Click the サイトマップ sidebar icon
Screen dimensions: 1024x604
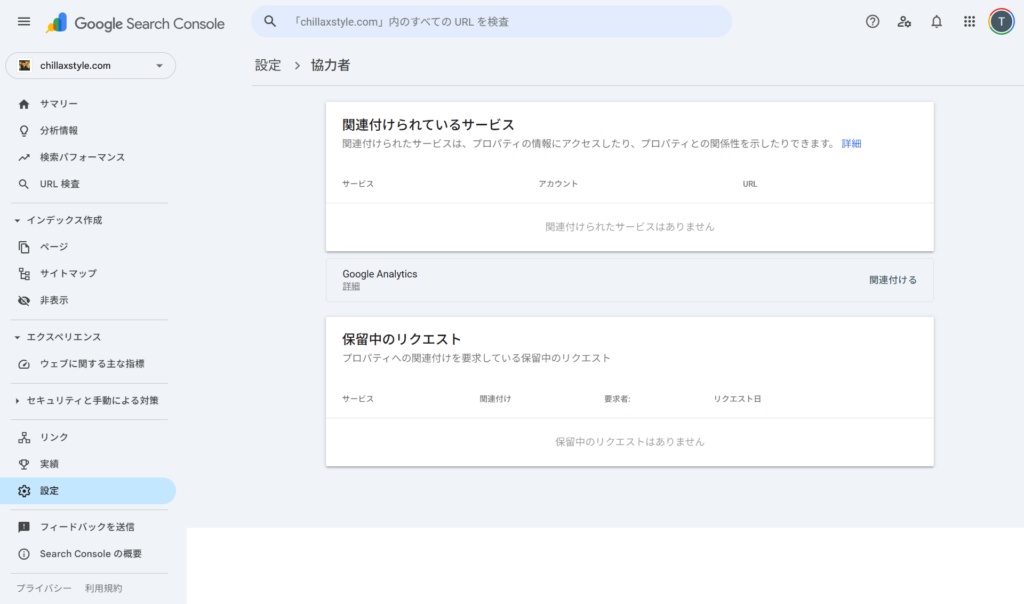tap(25, 273)
